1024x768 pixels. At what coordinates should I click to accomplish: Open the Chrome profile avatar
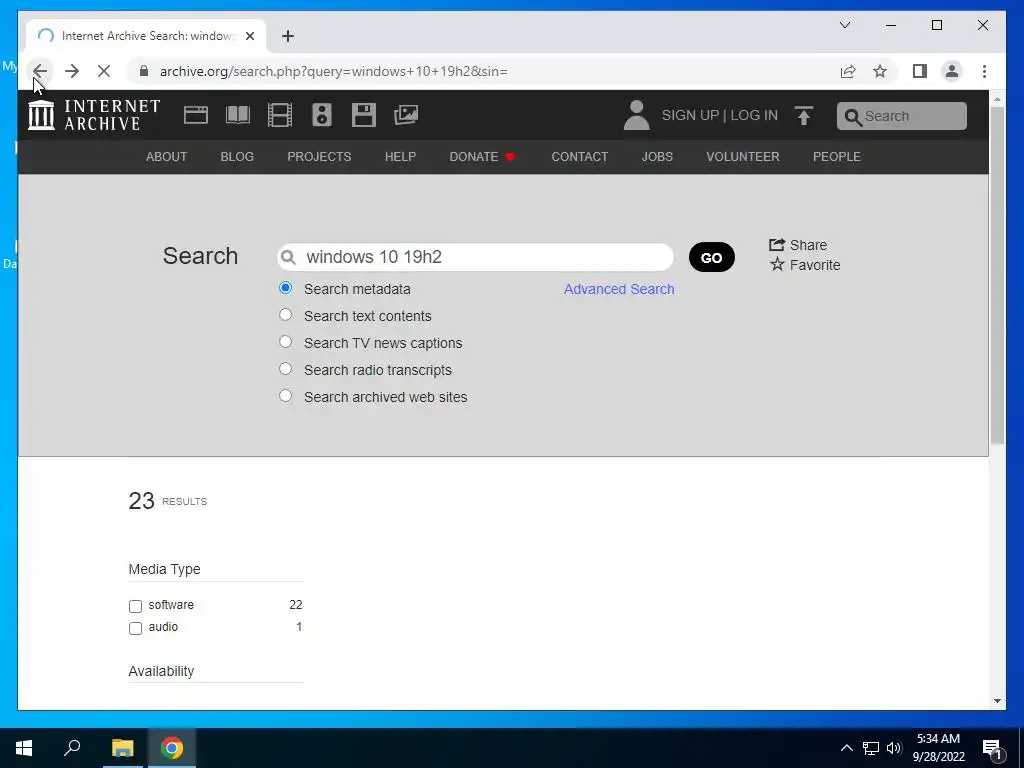coord(952,71)
